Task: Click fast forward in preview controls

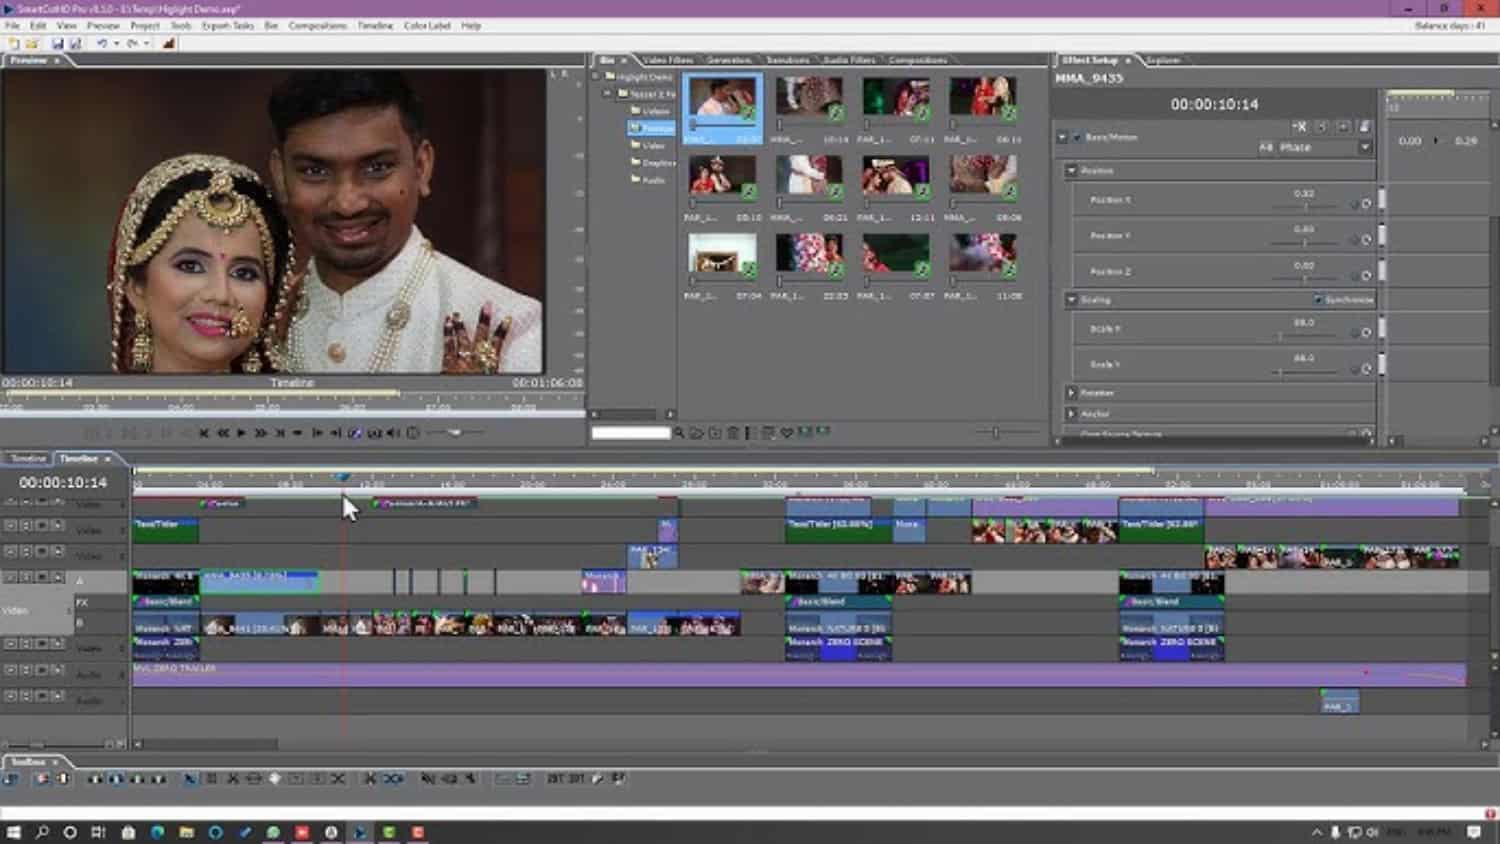Action: (x=260, y=433)
